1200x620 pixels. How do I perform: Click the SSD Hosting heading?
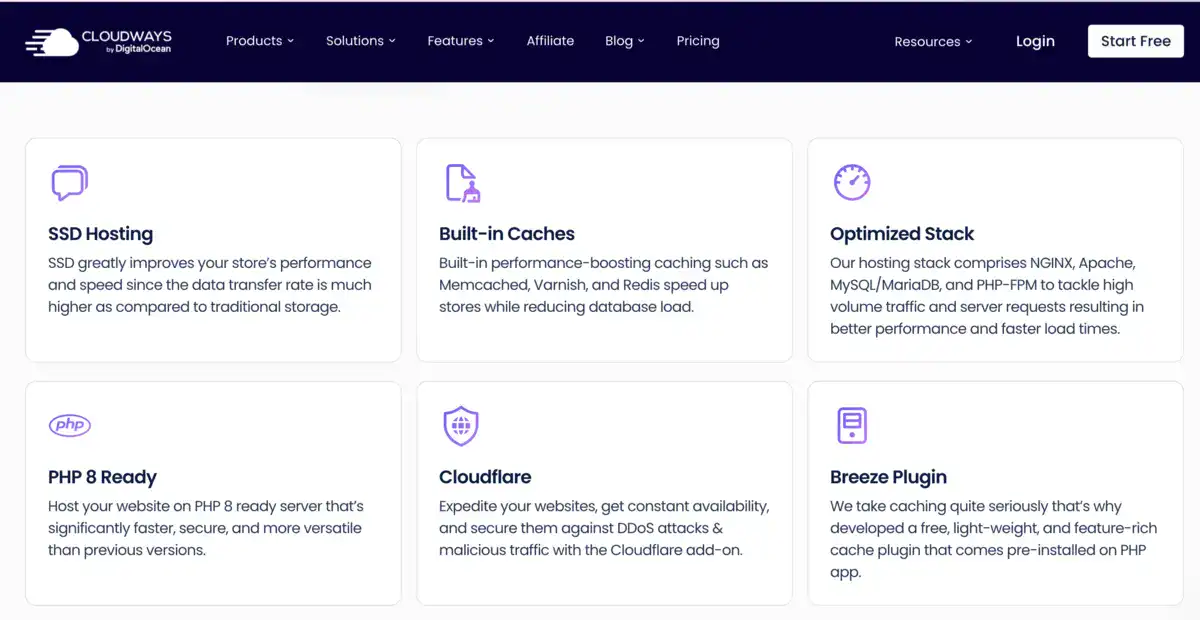(x=100, y=234)
